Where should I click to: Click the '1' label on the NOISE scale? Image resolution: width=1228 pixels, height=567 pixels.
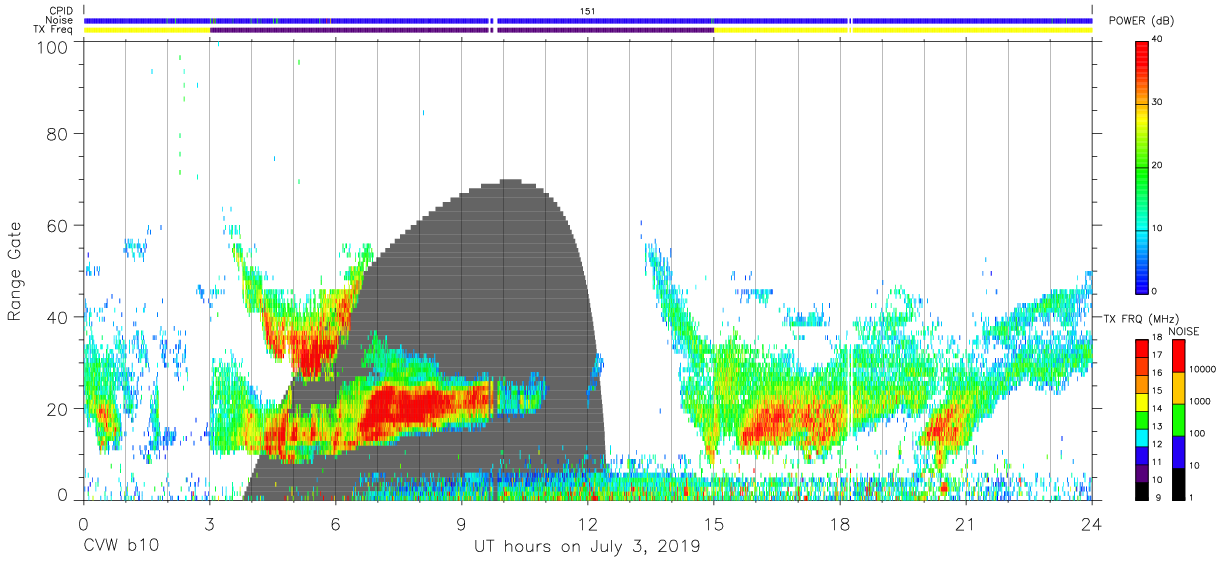[1190, 497]
